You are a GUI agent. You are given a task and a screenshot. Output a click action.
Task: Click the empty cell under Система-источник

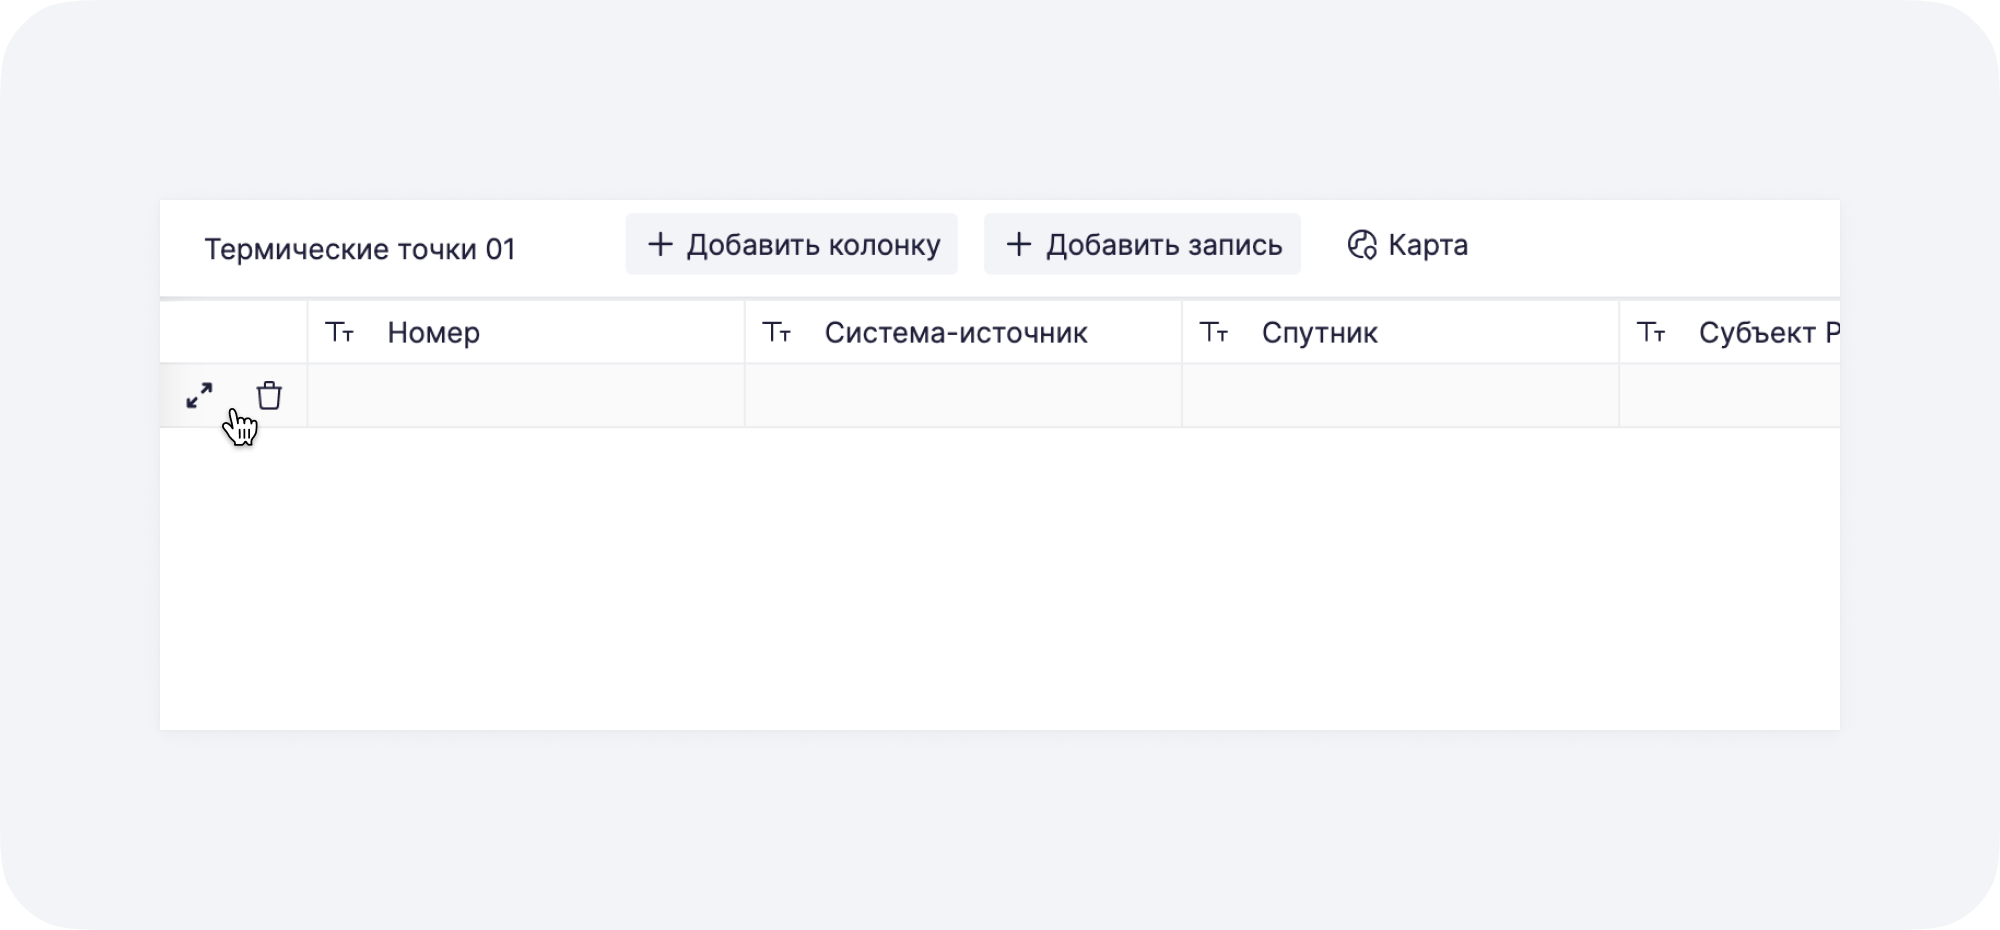[962, 396]
